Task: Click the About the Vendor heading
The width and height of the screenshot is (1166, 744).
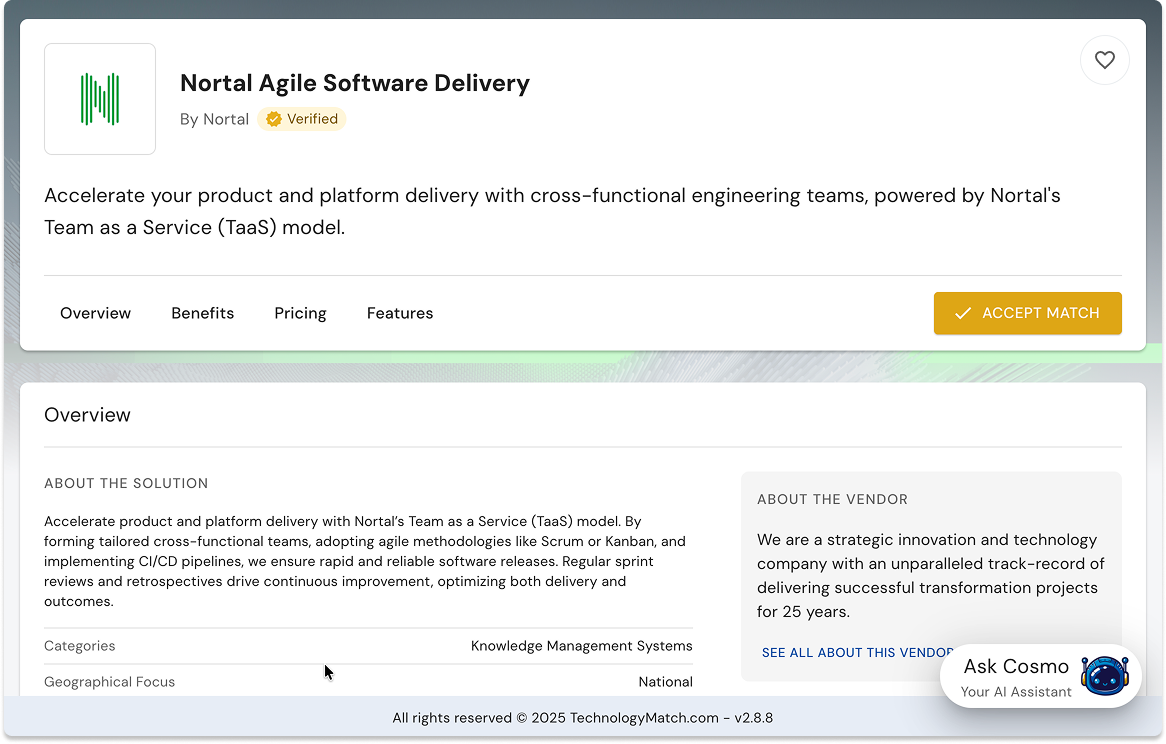Action: coord(832,499)
